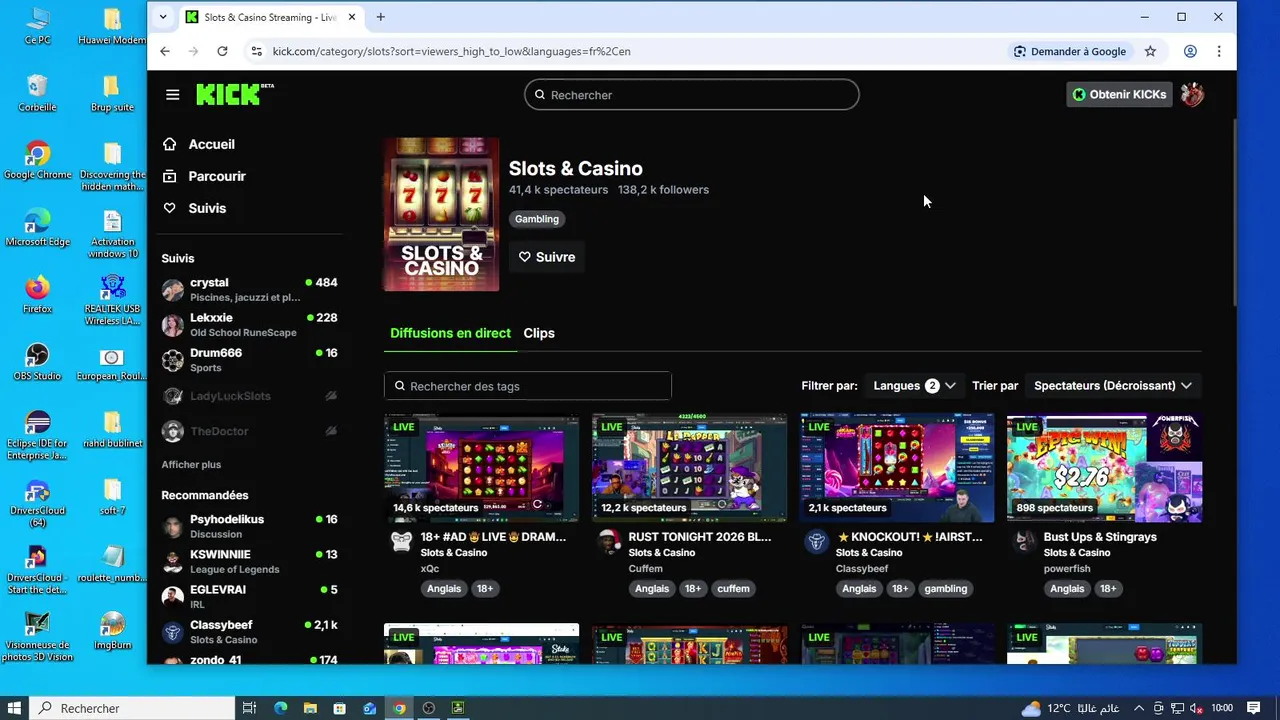
Task: Open the ImgBurn desktop icon
Action: (x=112, y=631)
